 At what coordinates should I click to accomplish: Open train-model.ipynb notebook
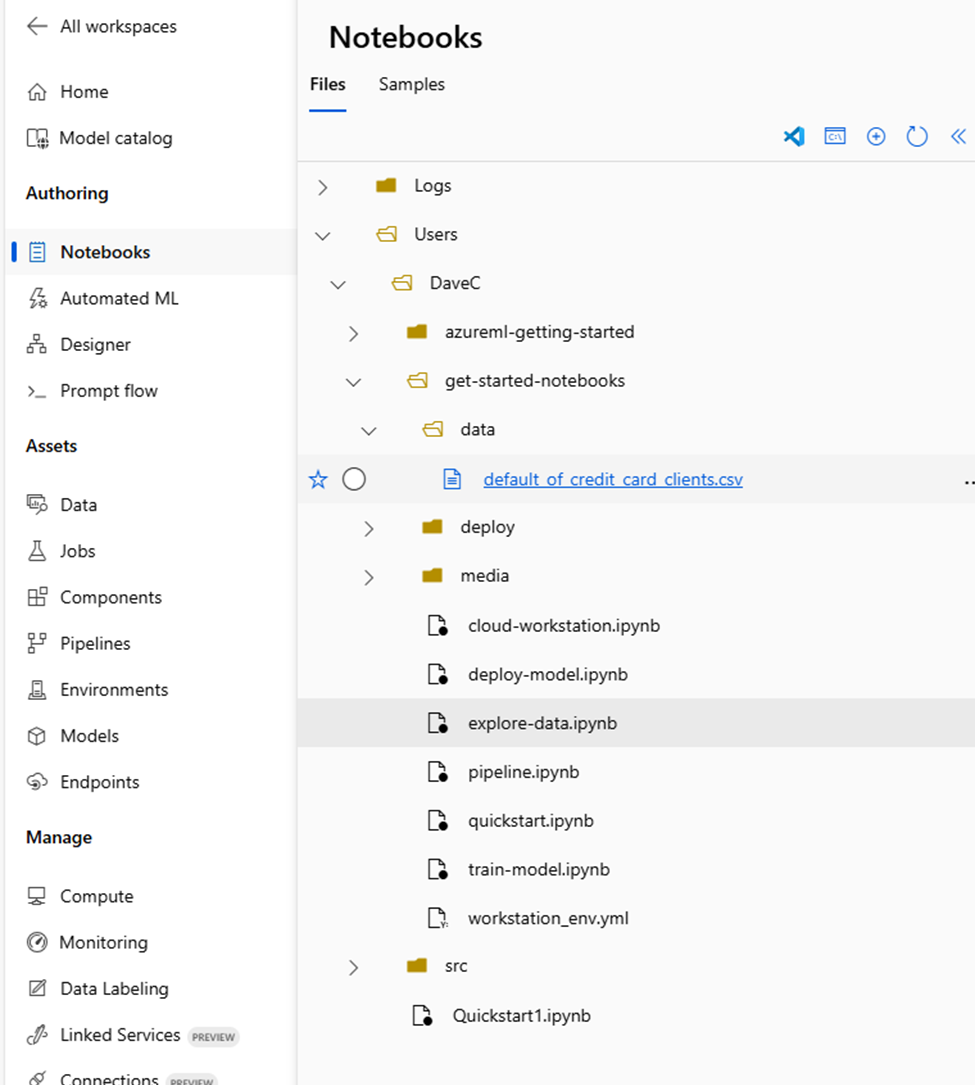click(x=539, y=869)
